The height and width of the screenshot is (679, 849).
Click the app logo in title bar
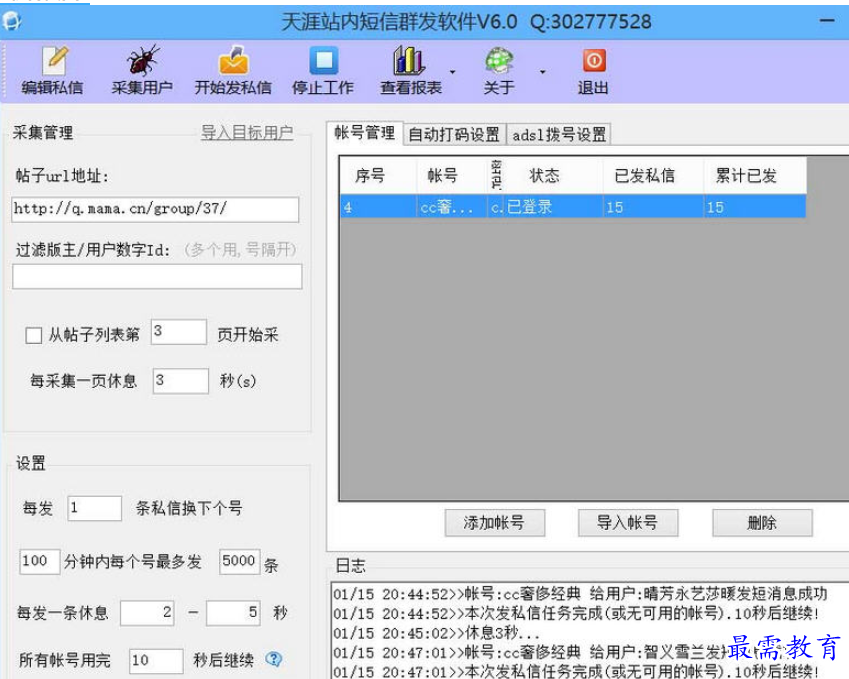click(x=11, y=22)
